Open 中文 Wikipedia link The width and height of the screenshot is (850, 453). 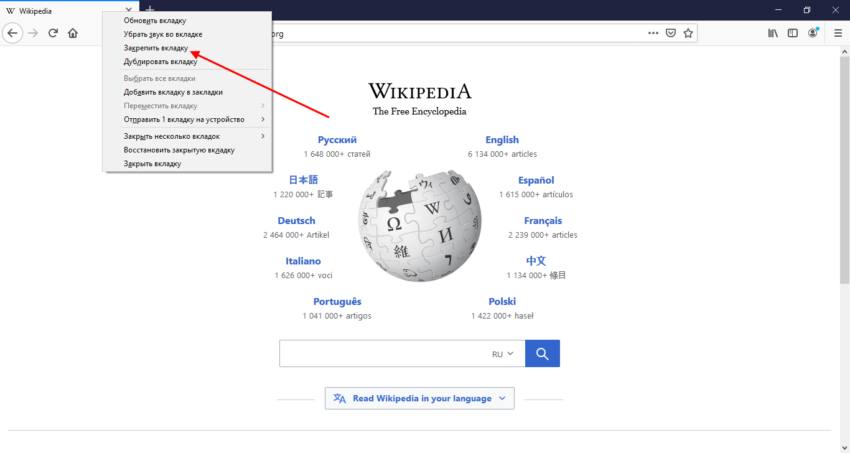pos(536,261)
